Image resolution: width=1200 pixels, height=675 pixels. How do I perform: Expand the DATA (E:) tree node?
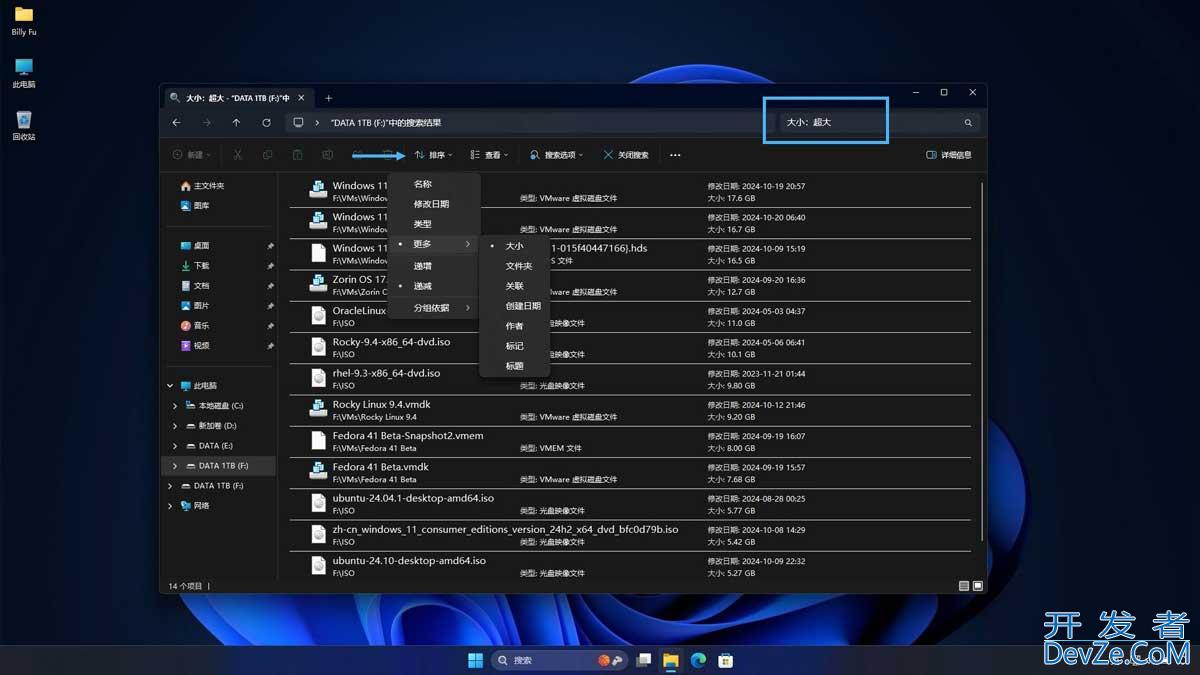tap(176, 446)
